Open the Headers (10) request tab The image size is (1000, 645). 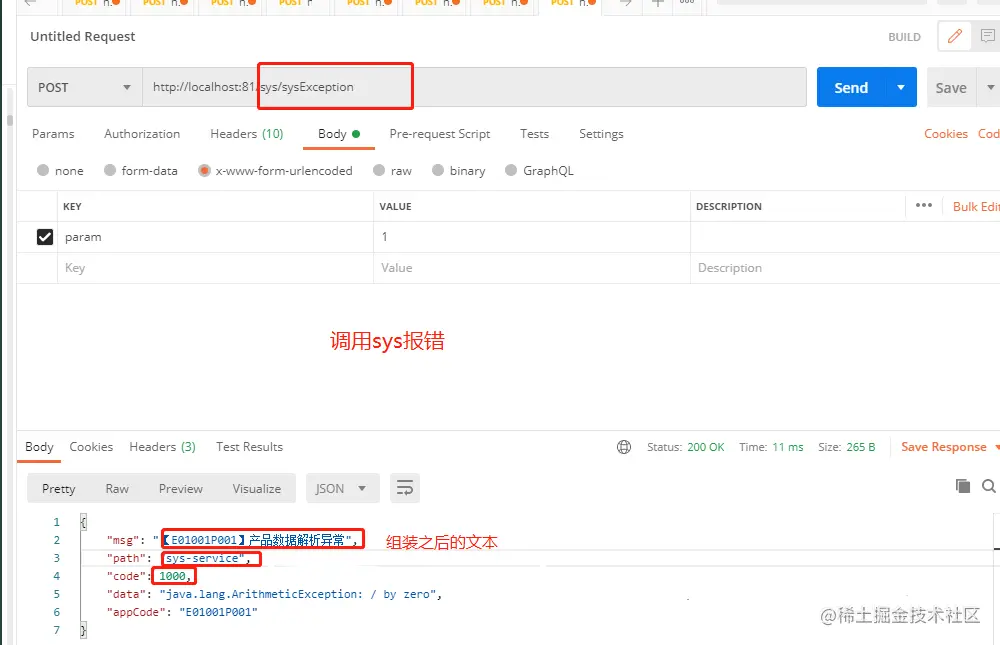tap(247, 134)
